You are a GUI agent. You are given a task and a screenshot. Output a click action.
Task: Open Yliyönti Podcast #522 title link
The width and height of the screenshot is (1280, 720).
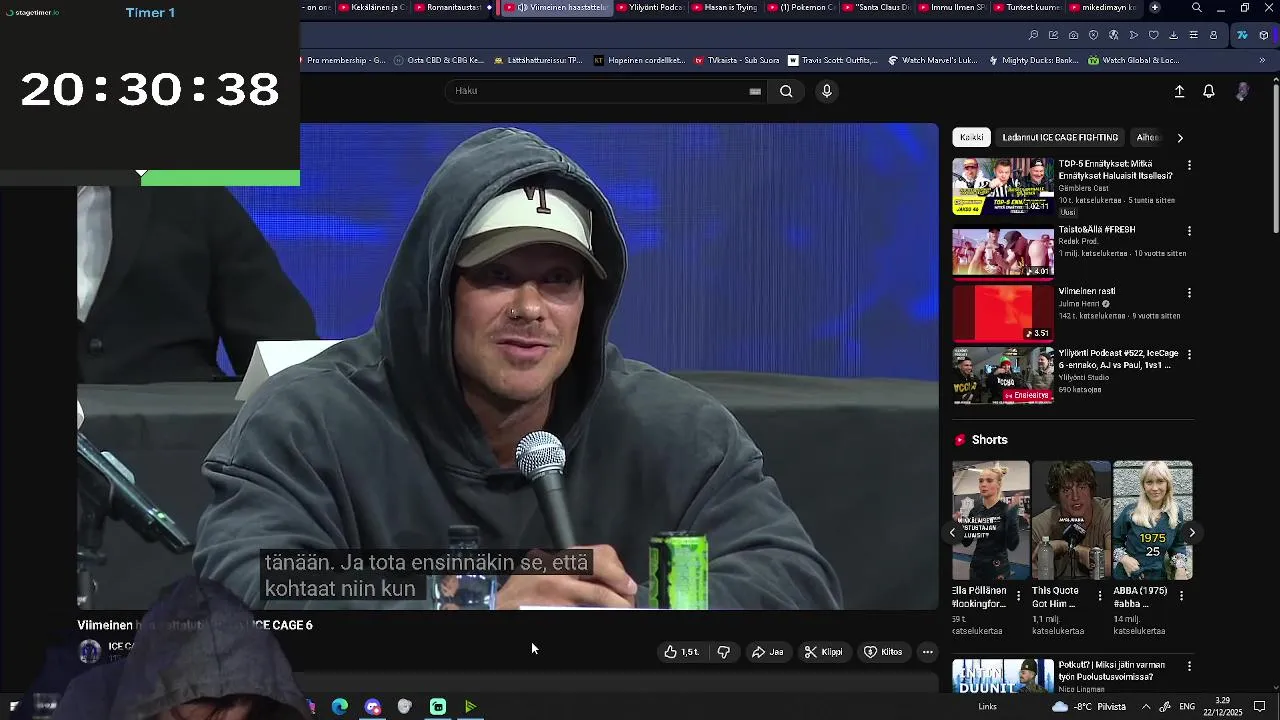[x=1118, y=359]
